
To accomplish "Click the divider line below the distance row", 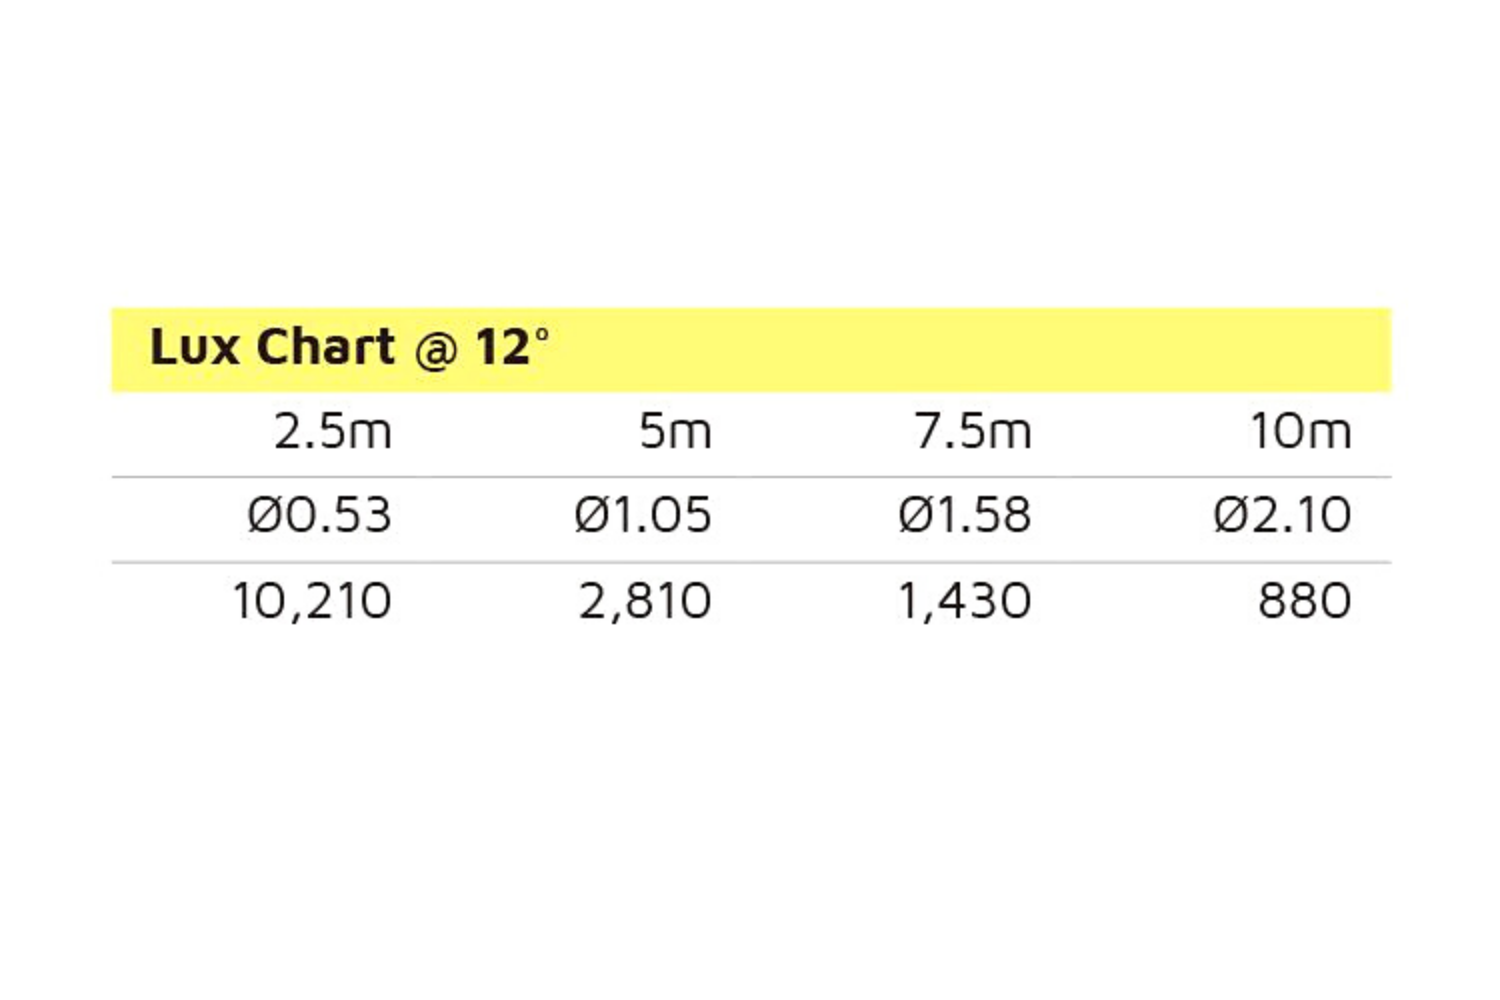I will (750, 477).
